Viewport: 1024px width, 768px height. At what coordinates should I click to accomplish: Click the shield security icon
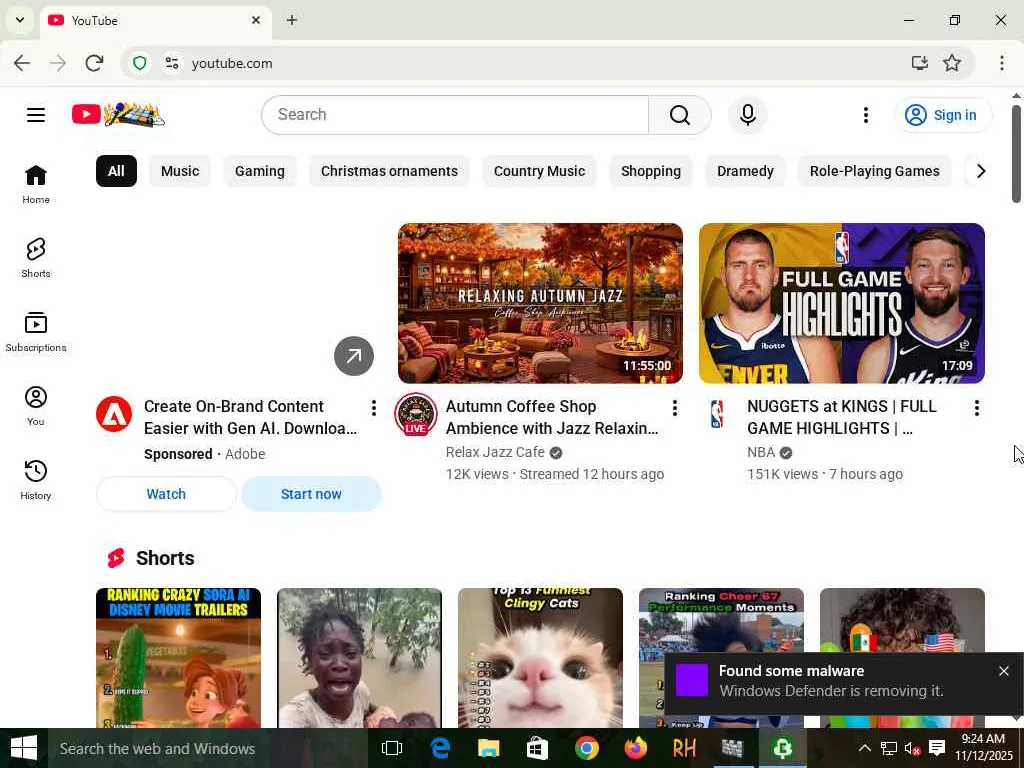(140, 63)
